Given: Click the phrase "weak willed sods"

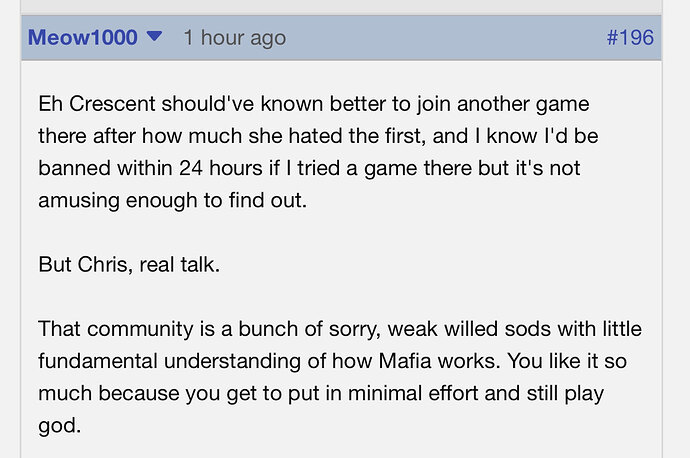Looking at the screenshot, I should tap(469, 329).
